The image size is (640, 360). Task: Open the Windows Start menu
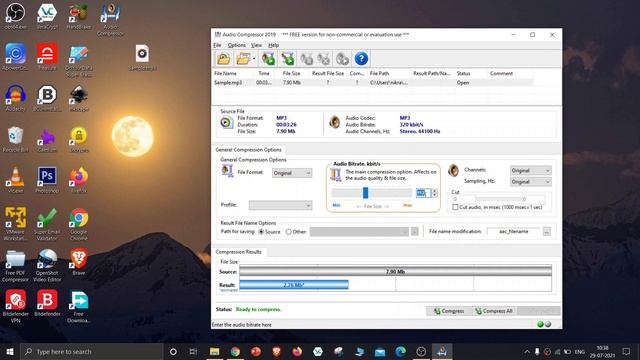(10, 351)
